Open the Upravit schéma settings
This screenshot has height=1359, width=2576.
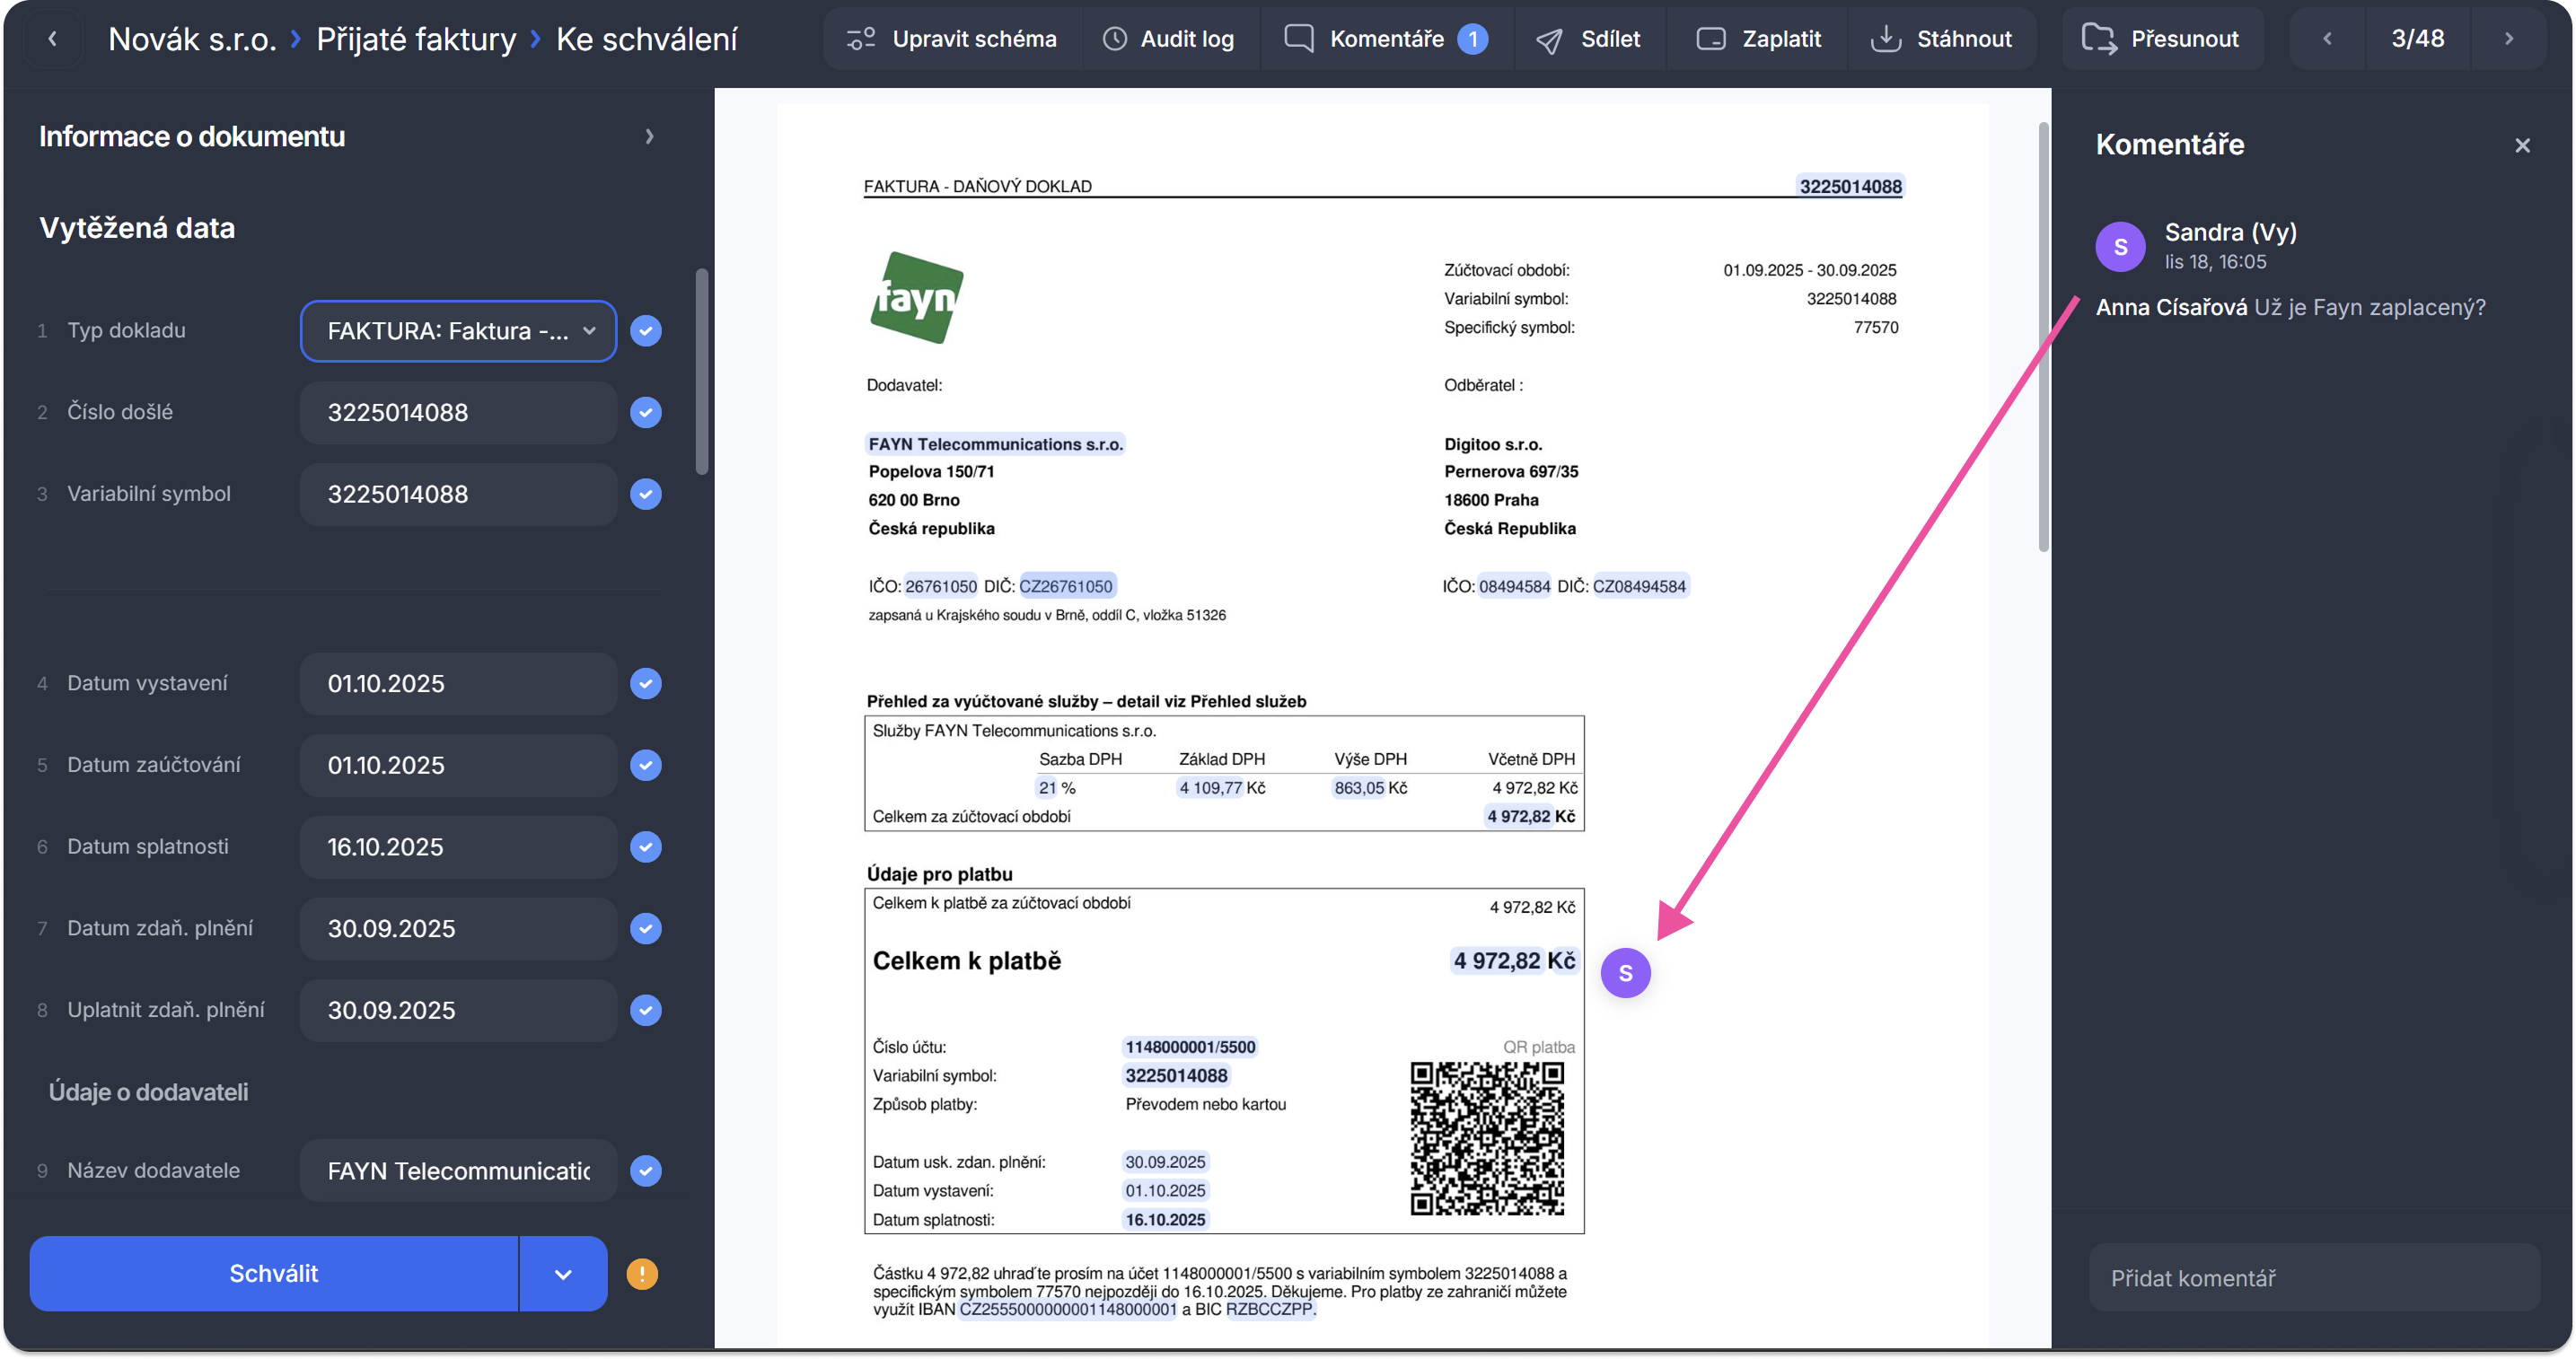point(951,39)
